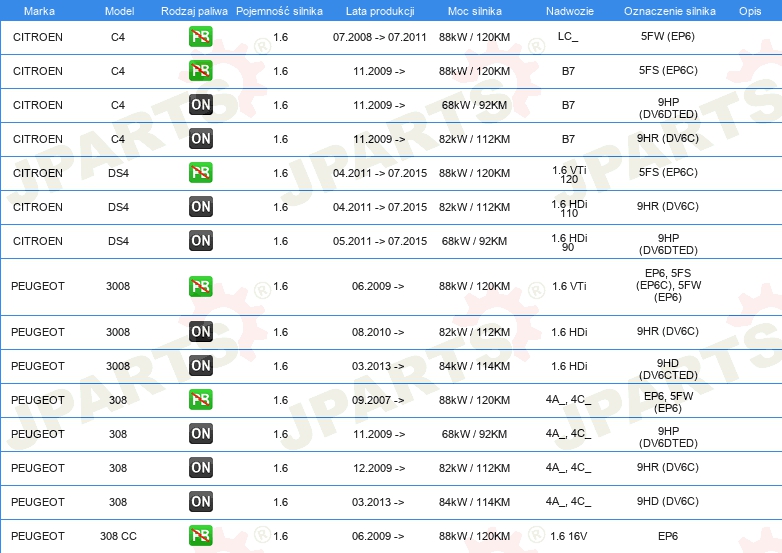
Task: Select the 9HD (DV6CTED) engine code cell
Action: point(668,369)
